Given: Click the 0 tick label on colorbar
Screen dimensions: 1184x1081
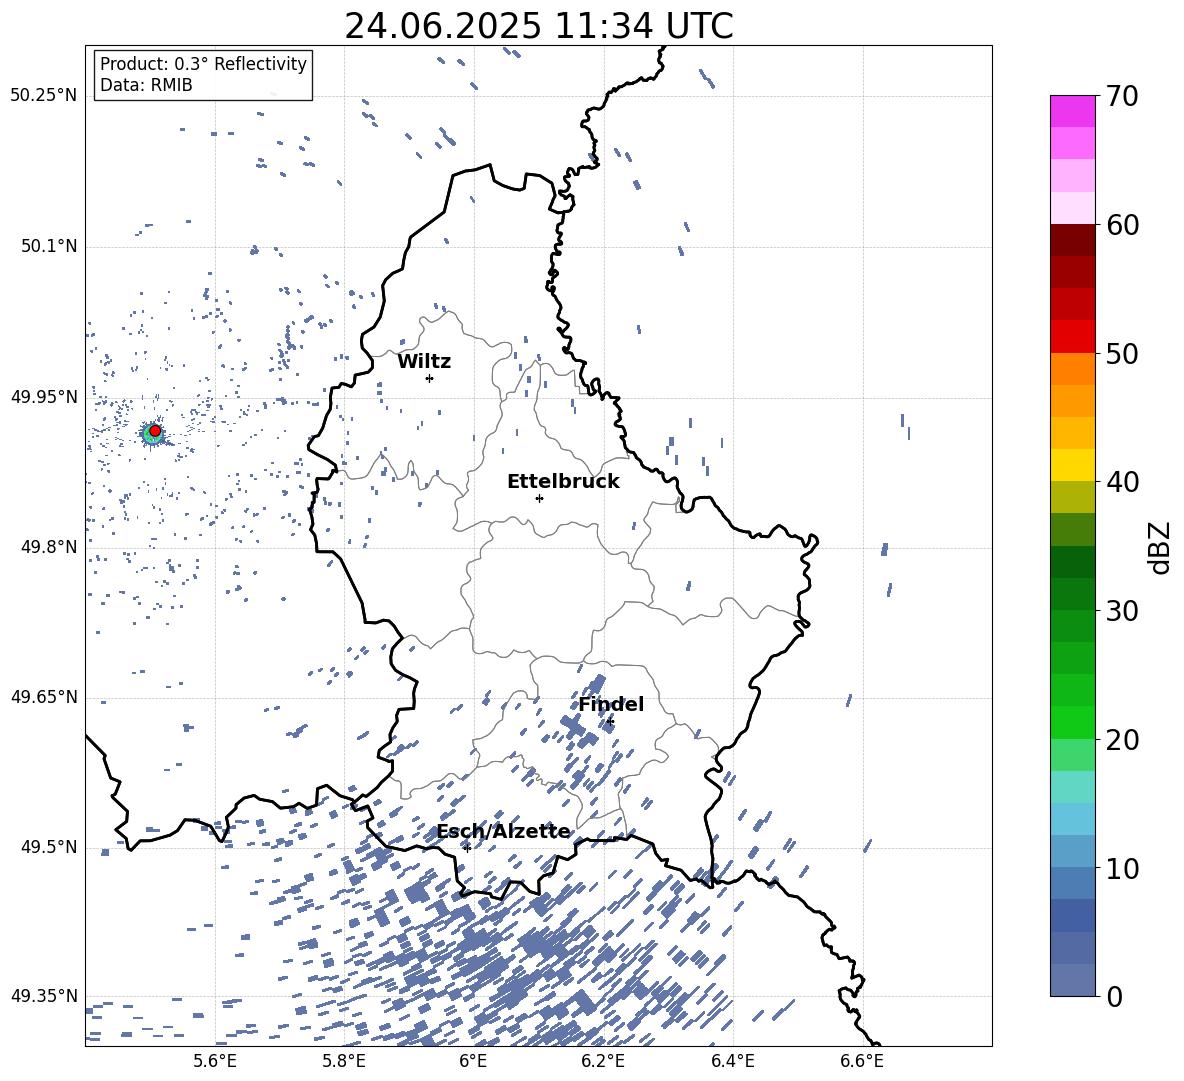Looking at the screenshot, I should 1114,996.
